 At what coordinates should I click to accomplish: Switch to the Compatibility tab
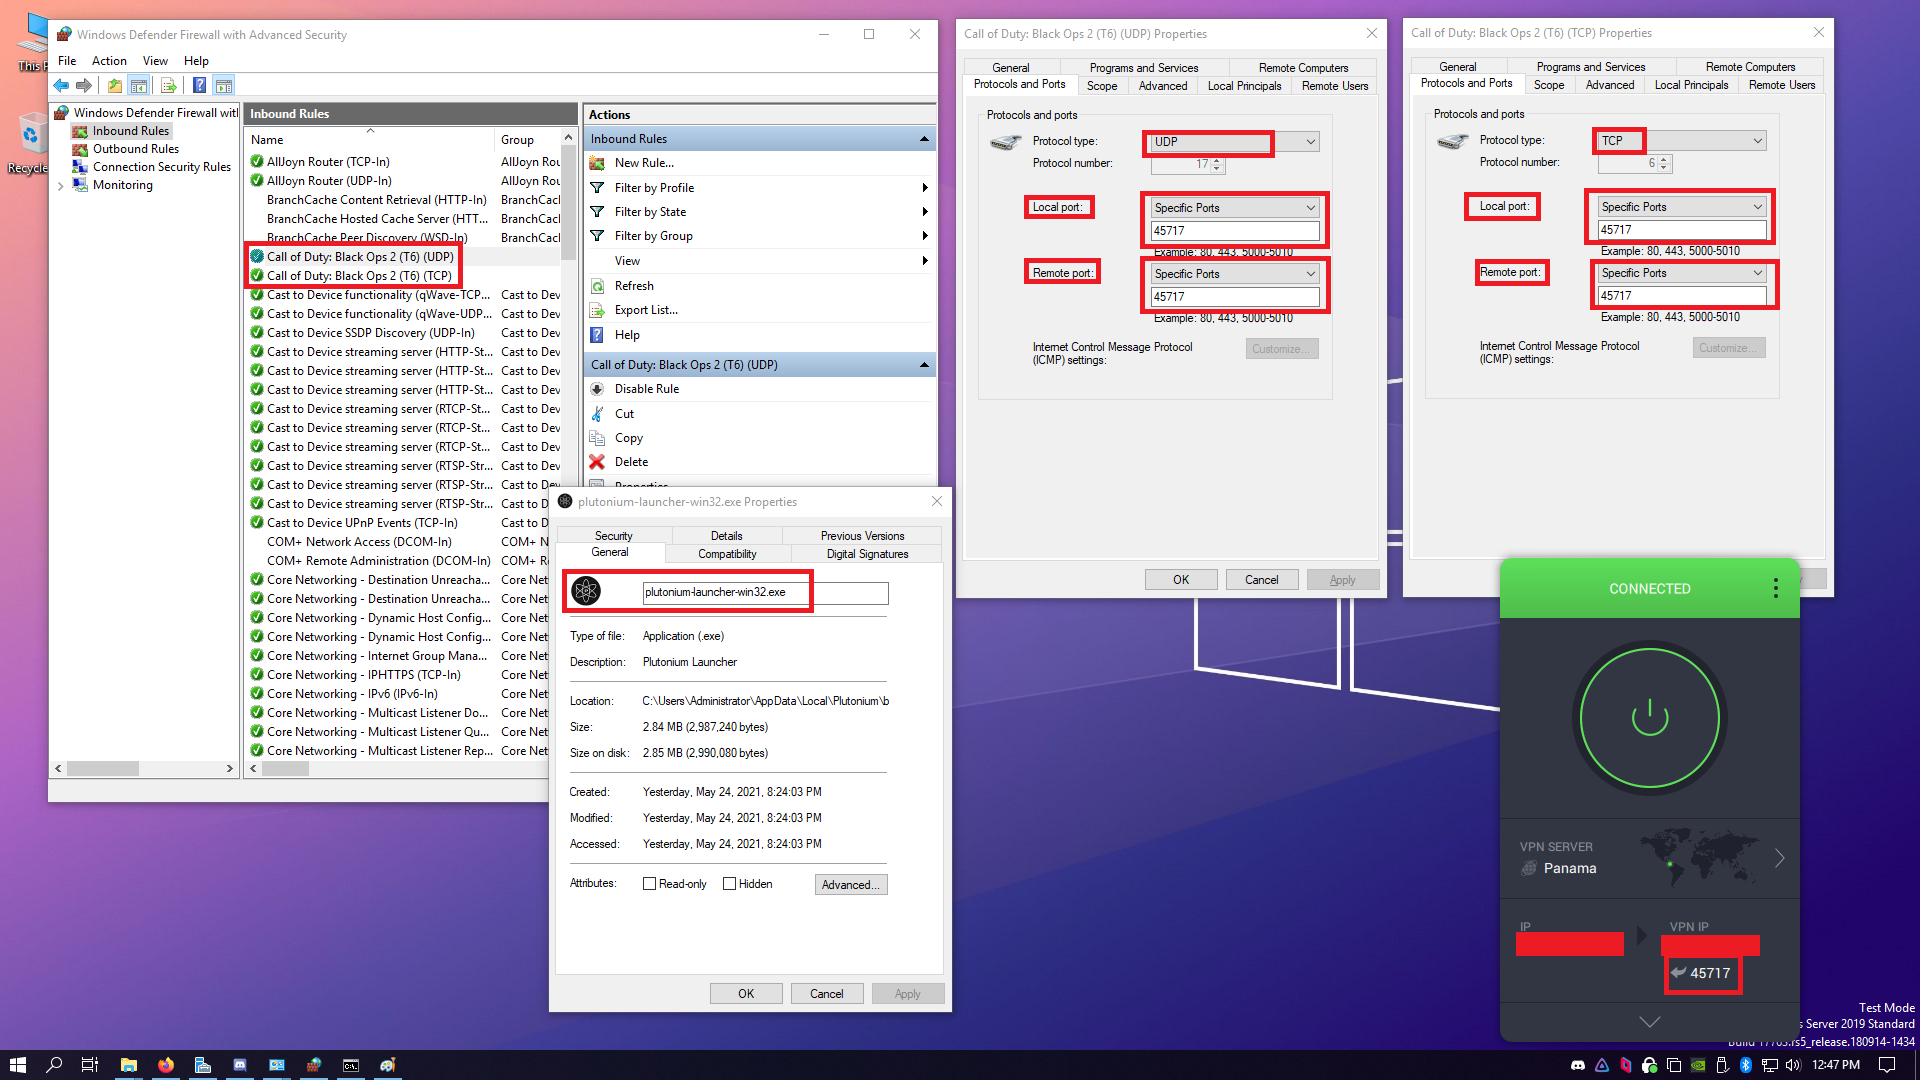tap(727, 554)
